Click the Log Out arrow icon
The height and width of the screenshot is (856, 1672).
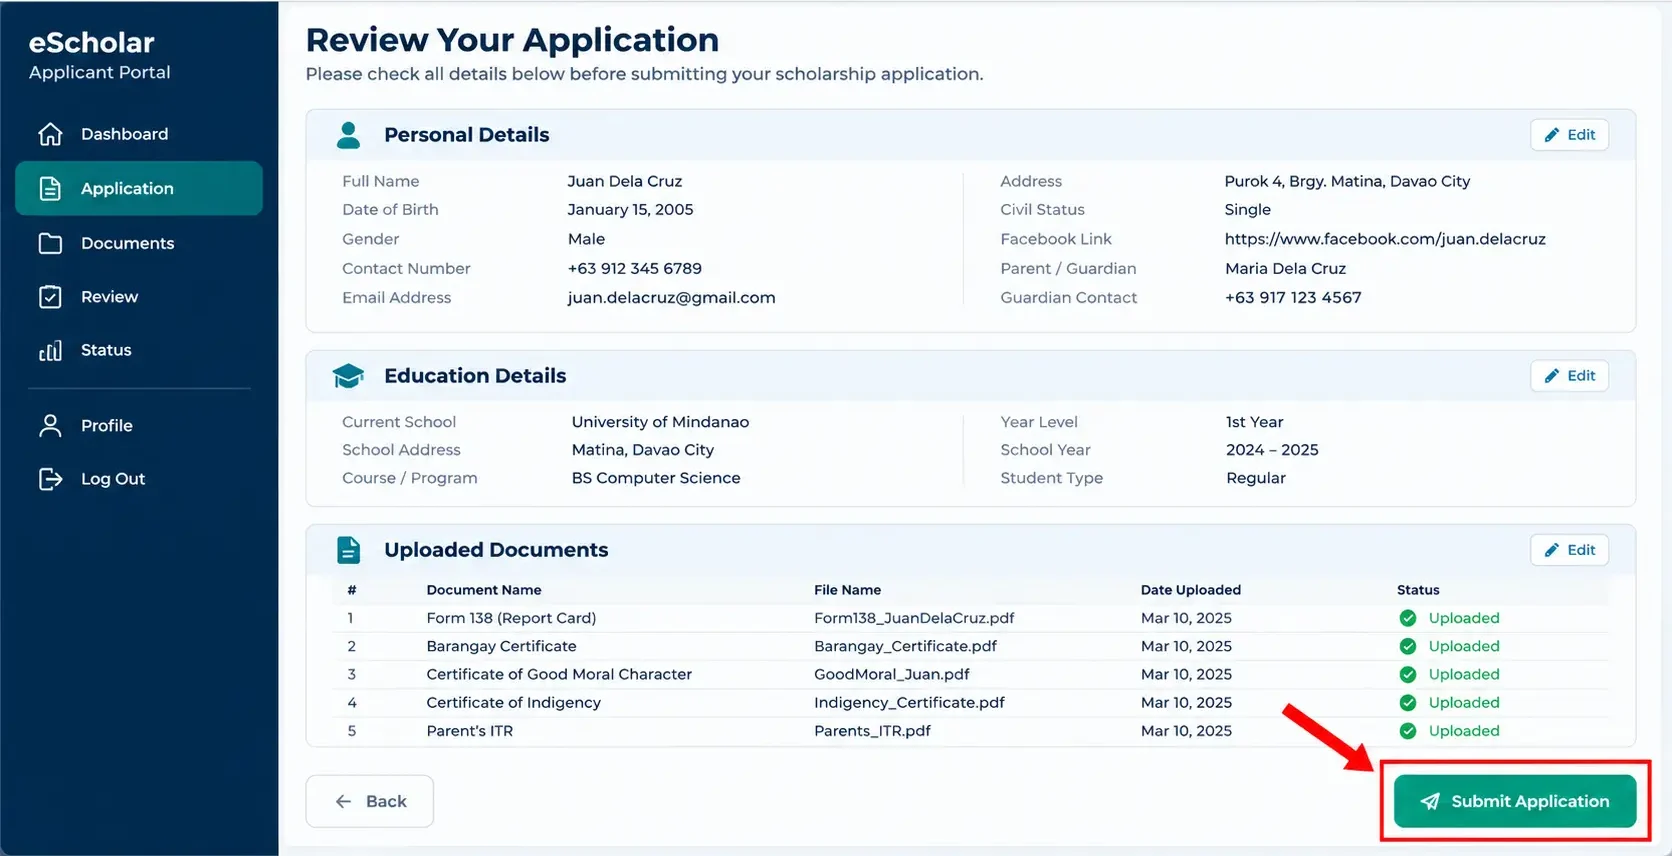point(50,479)
